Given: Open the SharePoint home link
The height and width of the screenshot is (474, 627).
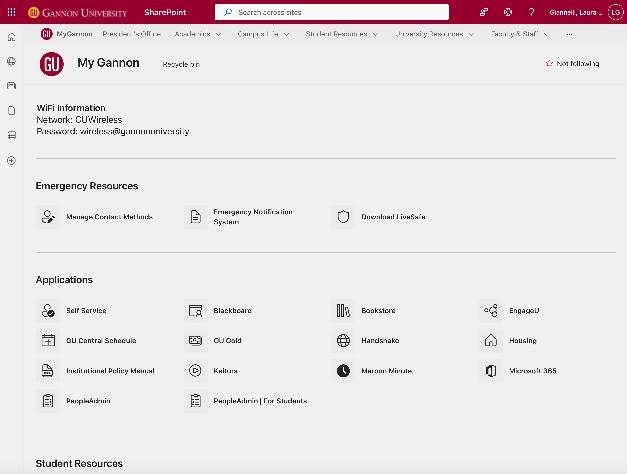Looking at the screenshot, I should click(x=165, y=12).
